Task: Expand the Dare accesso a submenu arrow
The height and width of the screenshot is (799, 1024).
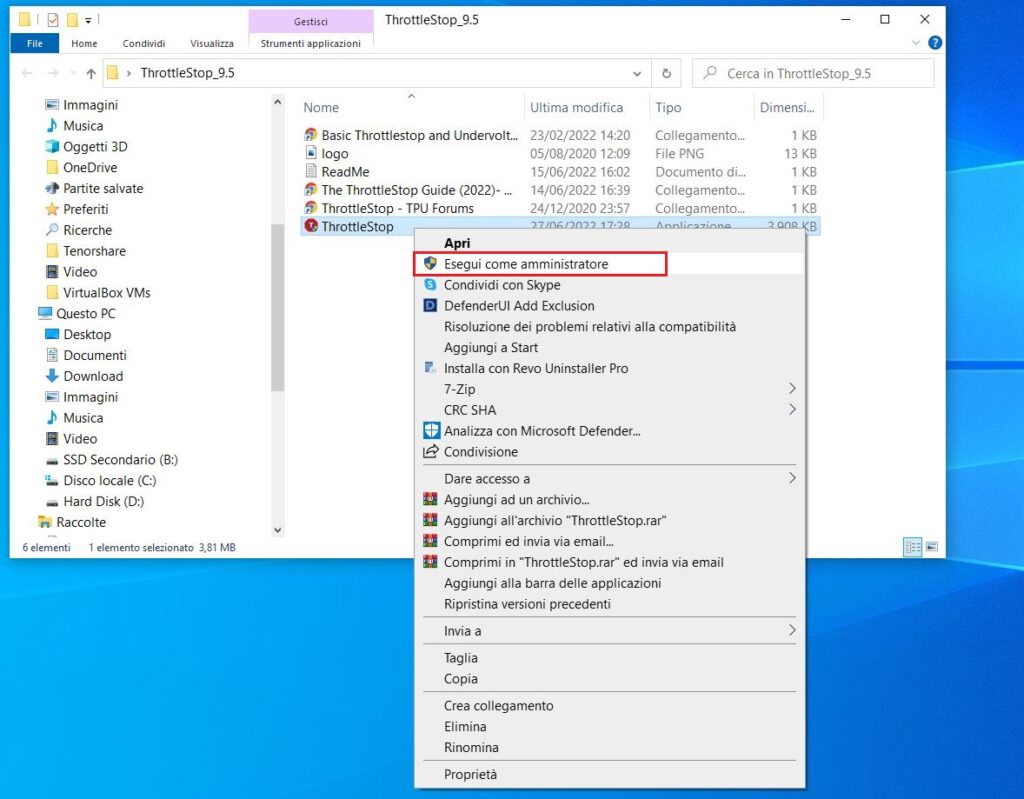Action: 792,478
